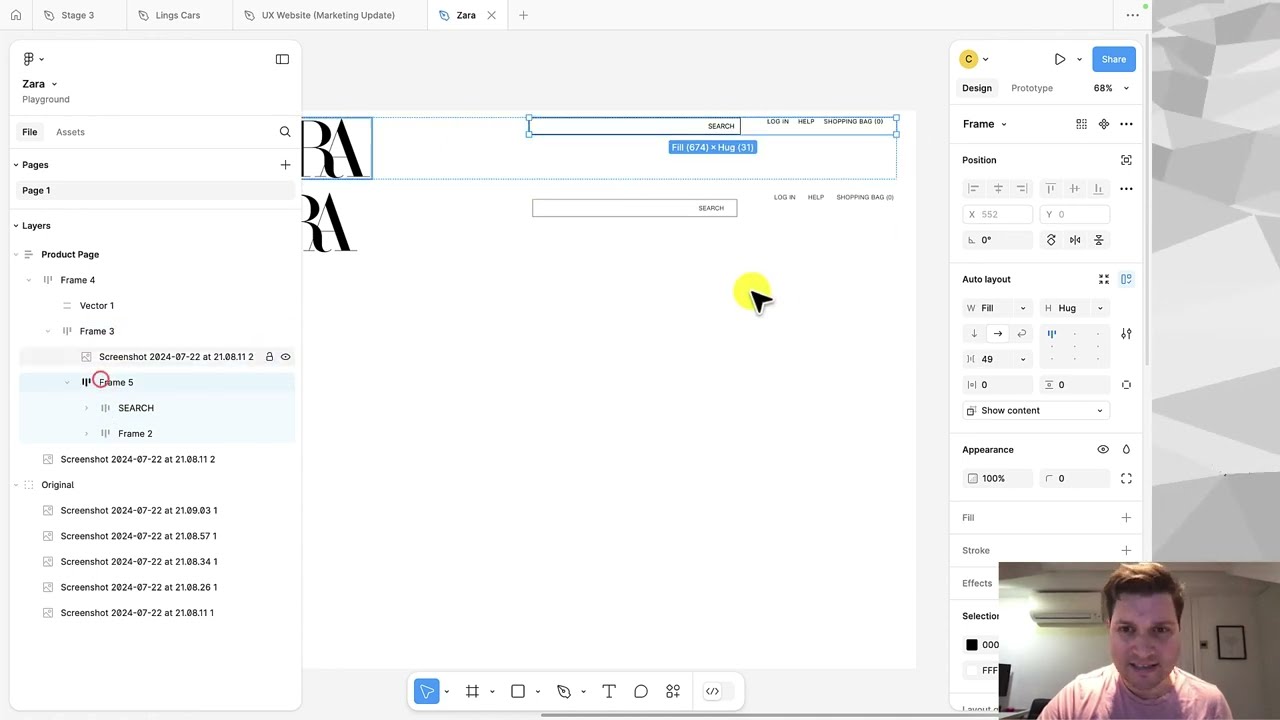Click the opacity 100% field
Screen dimensions: 1280x720
[x=996, y=479]
